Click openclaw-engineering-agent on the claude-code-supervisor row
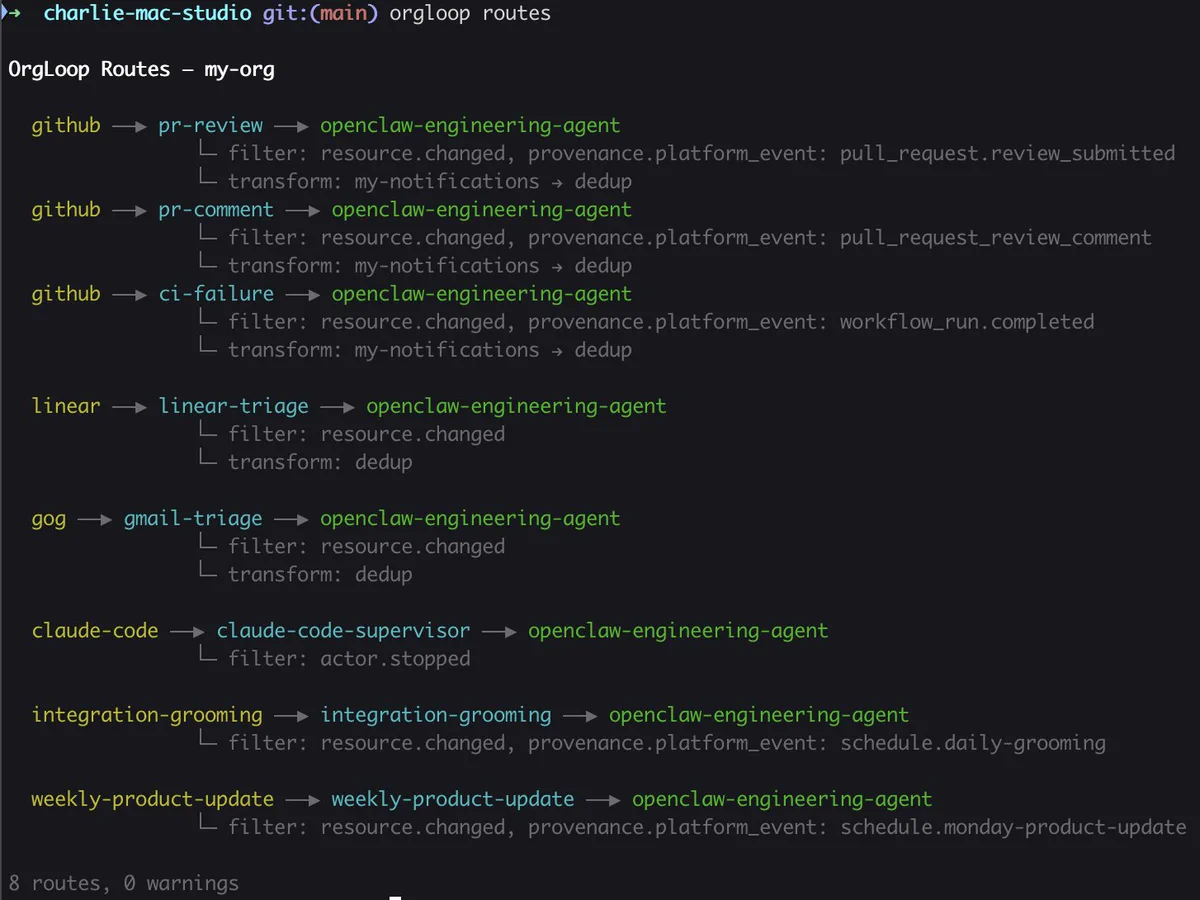 click(x=678, y=631)
